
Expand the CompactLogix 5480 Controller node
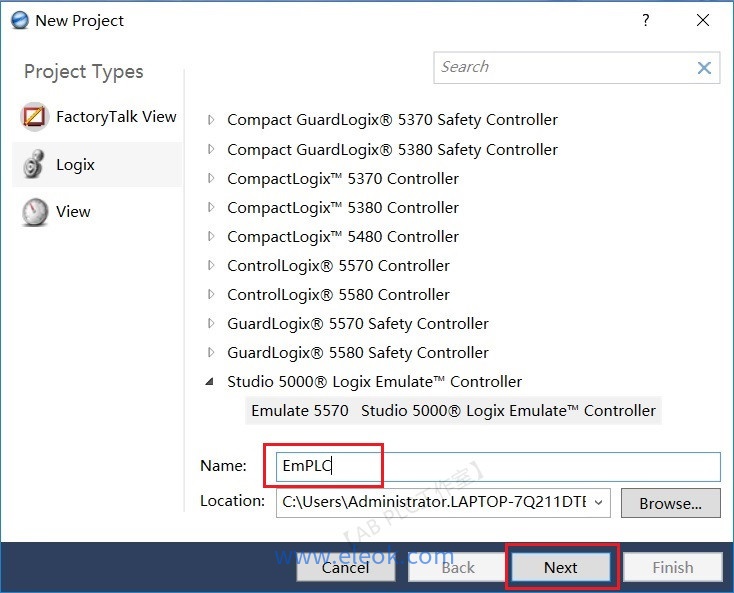[x=211, y=237]
